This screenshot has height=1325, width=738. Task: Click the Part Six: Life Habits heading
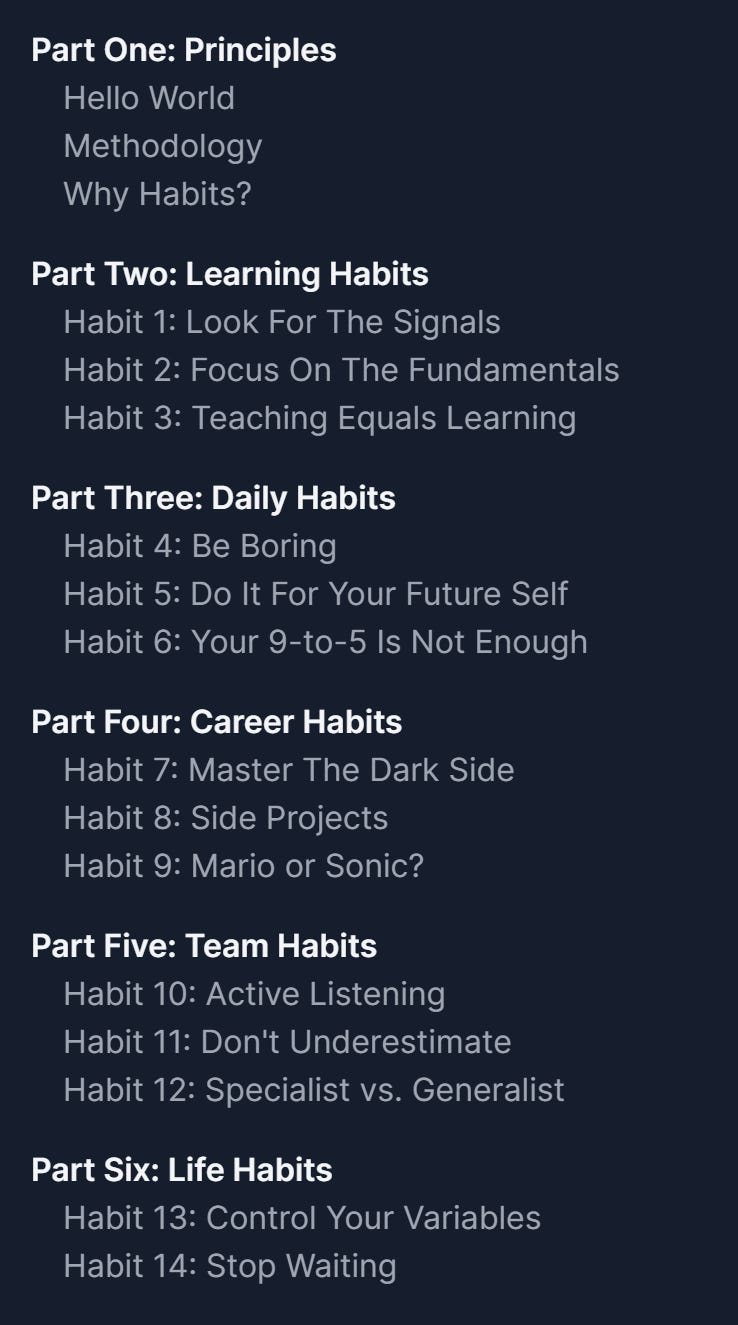(x=182, y=1170)
